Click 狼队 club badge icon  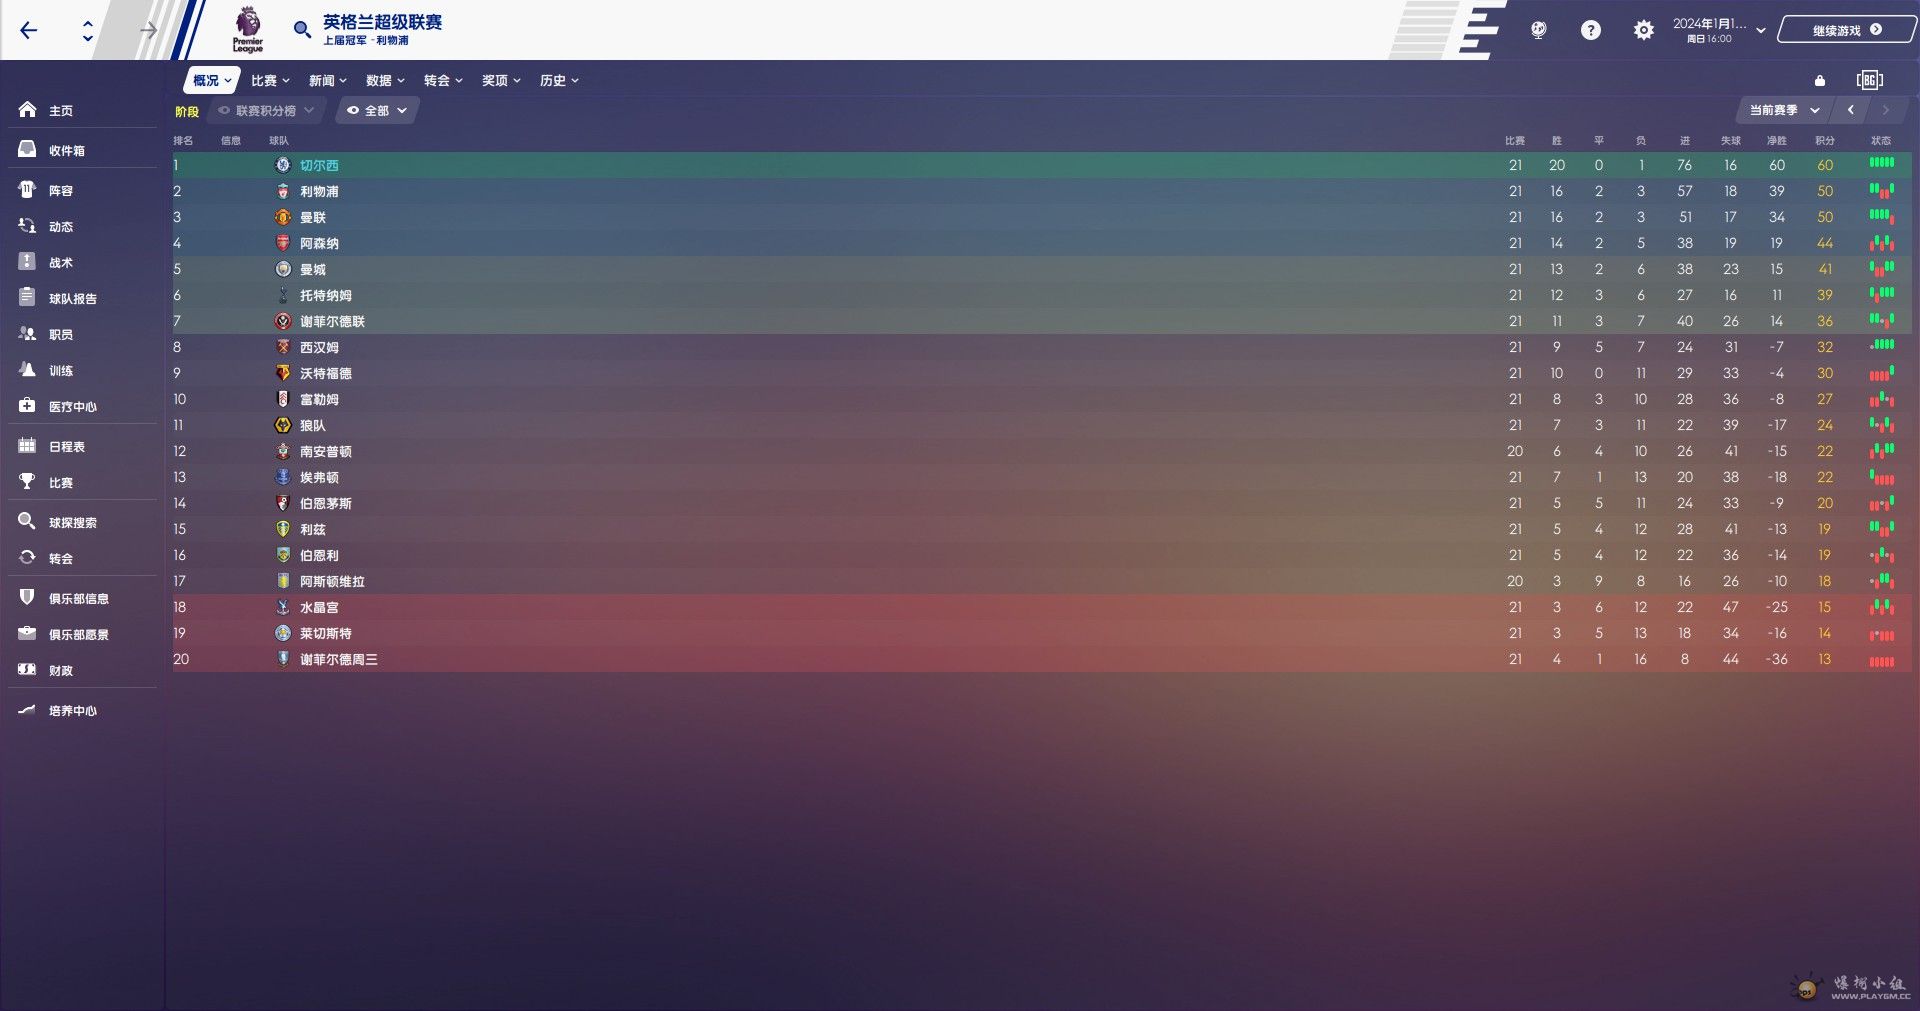[x=283, y=425]
